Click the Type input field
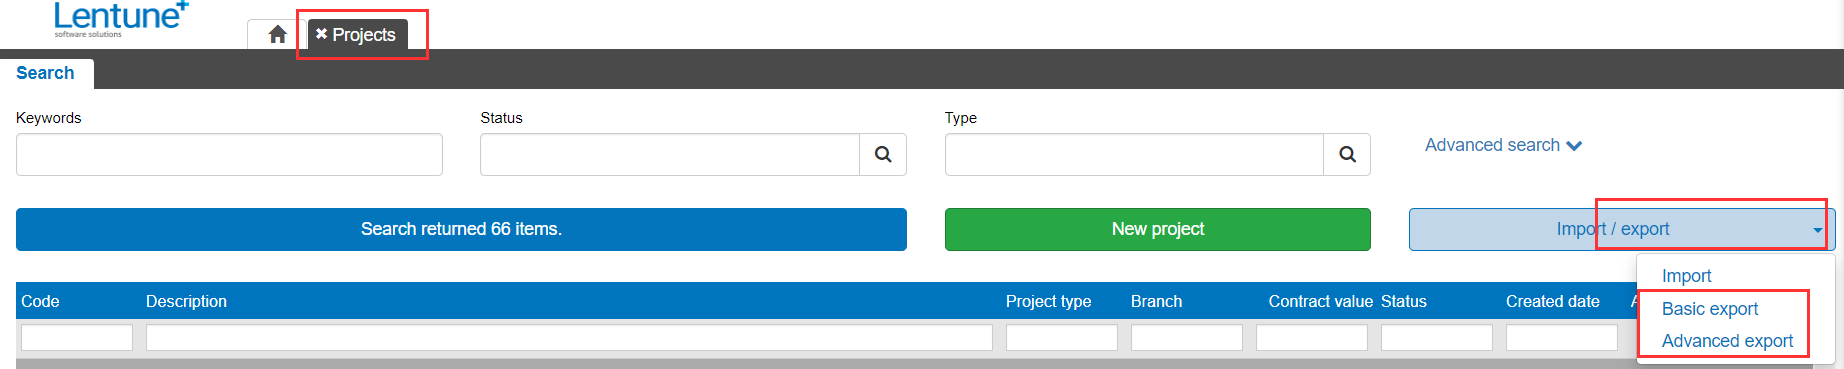Viewport: 1844px width, 369px height. [x=1134, y=154]
